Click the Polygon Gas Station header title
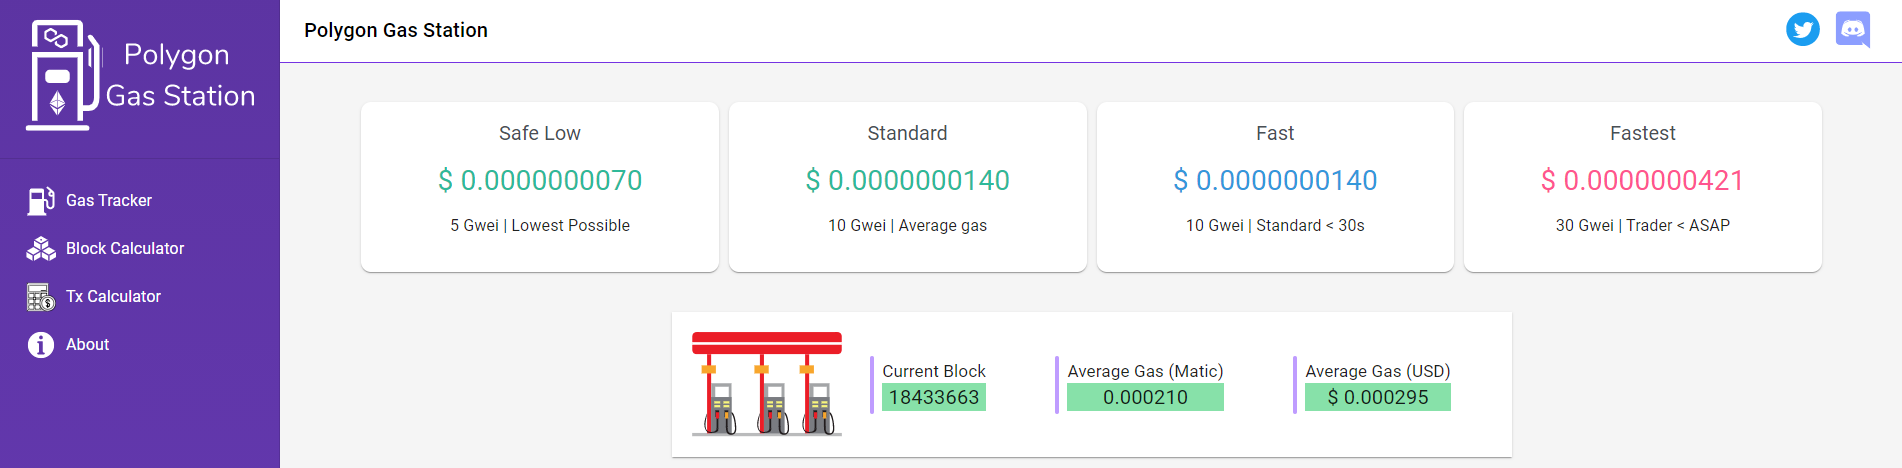This screenshot has width=1902, height=468. [x=396, y=31]
